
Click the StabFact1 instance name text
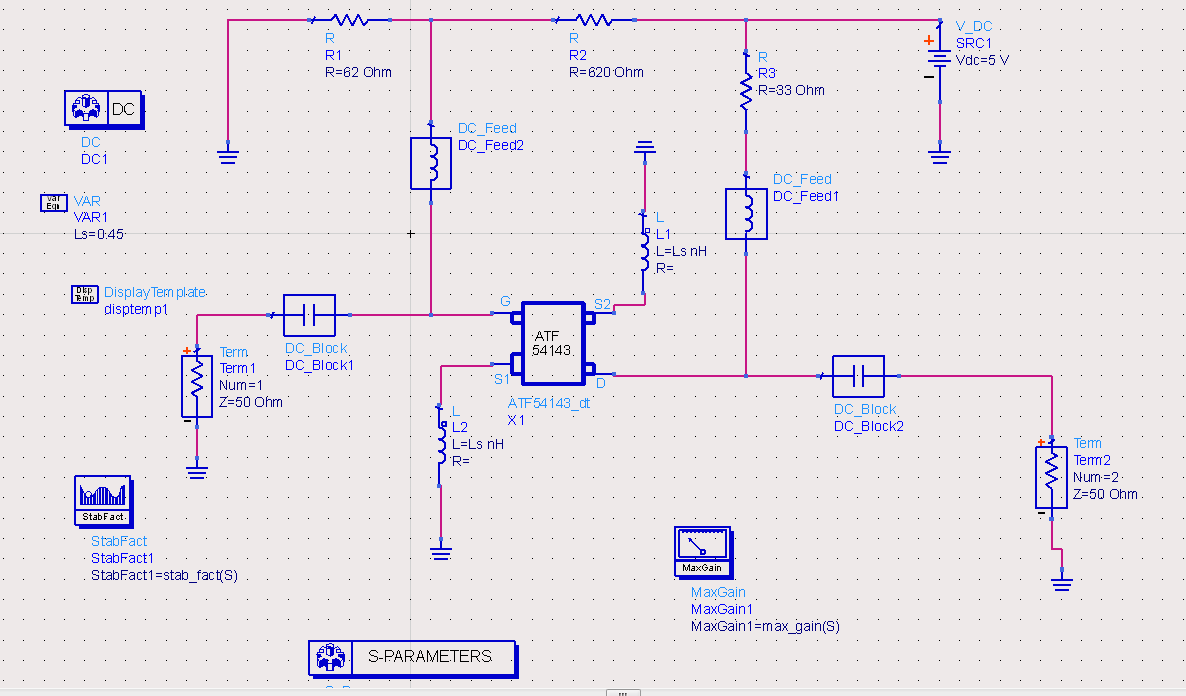(123, 558)
